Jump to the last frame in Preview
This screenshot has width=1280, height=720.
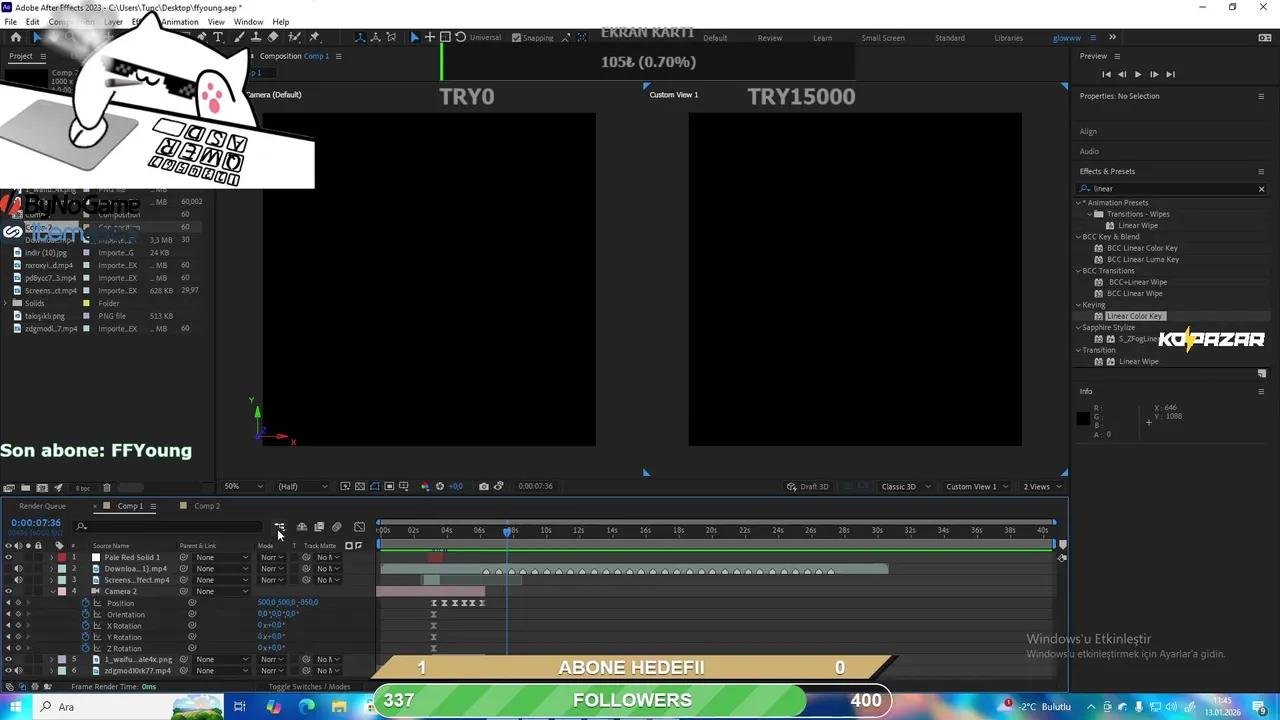1170,74
